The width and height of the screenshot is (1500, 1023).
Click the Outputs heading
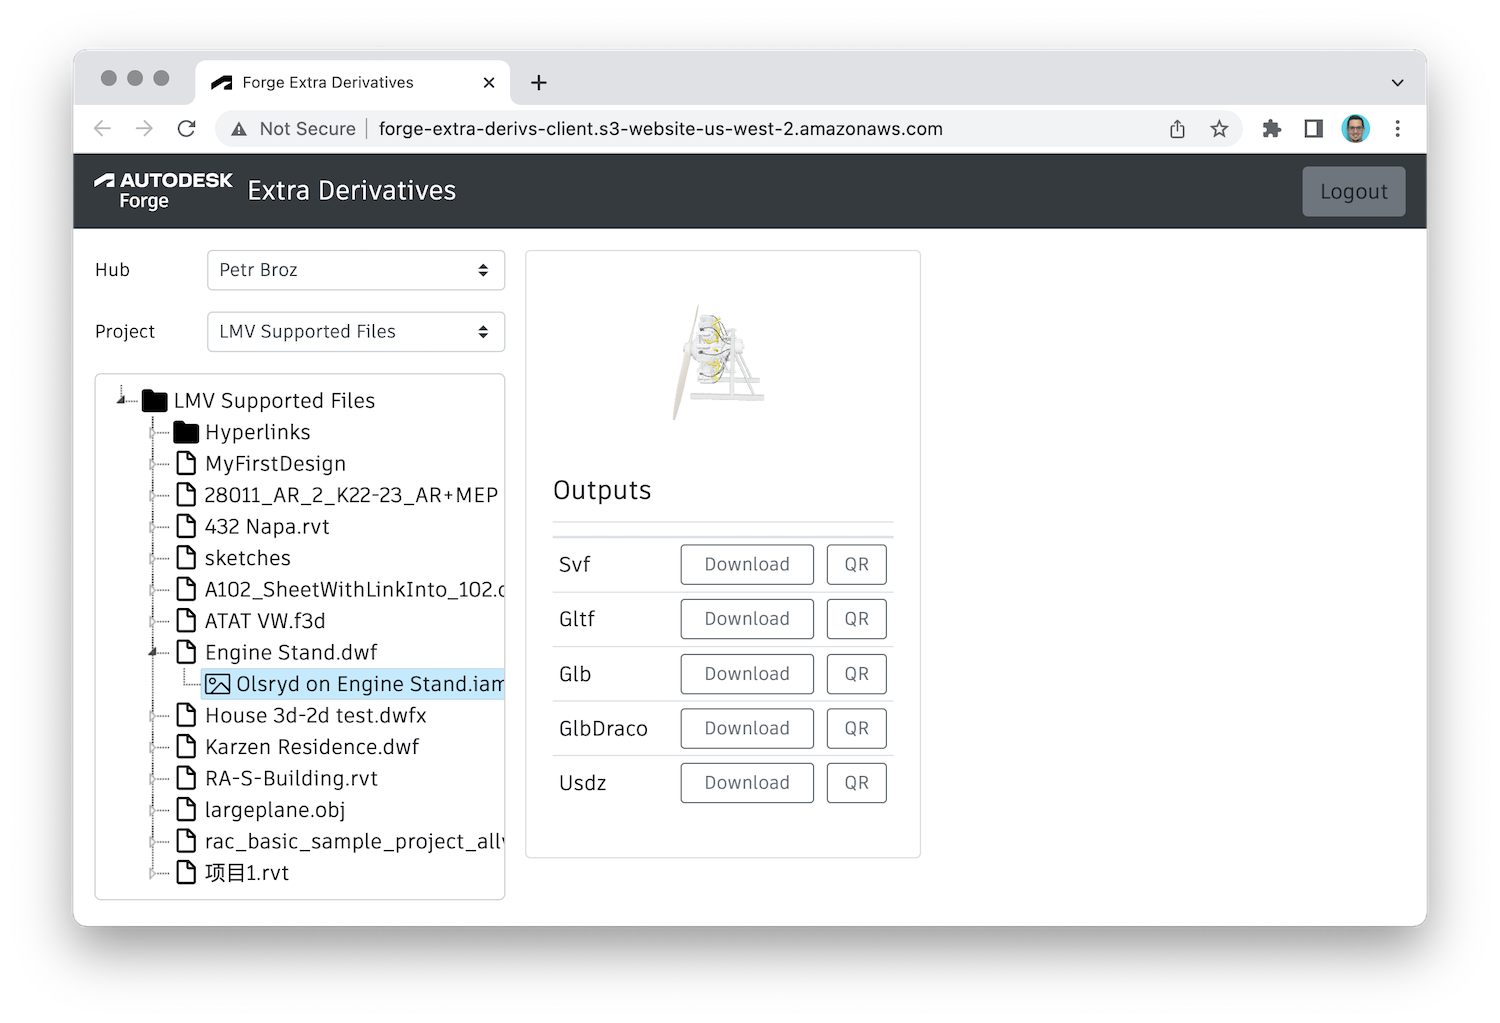tap(602, 490)
